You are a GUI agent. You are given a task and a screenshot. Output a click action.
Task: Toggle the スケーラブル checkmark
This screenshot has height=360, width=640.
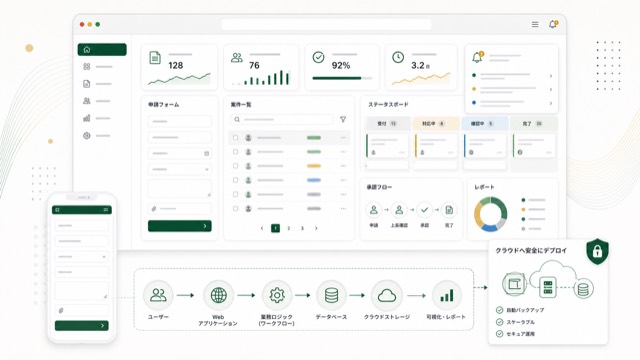(499, 322)
